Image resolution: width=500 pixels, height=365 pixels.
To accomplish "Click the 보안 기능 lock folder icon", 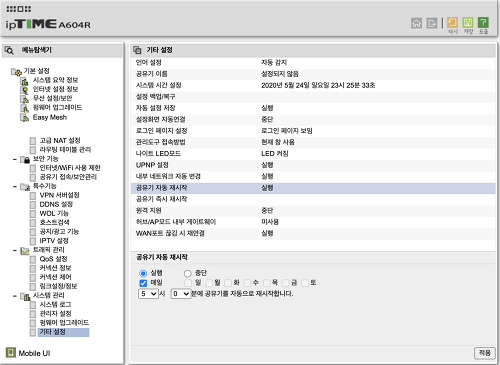I will 25,159.
